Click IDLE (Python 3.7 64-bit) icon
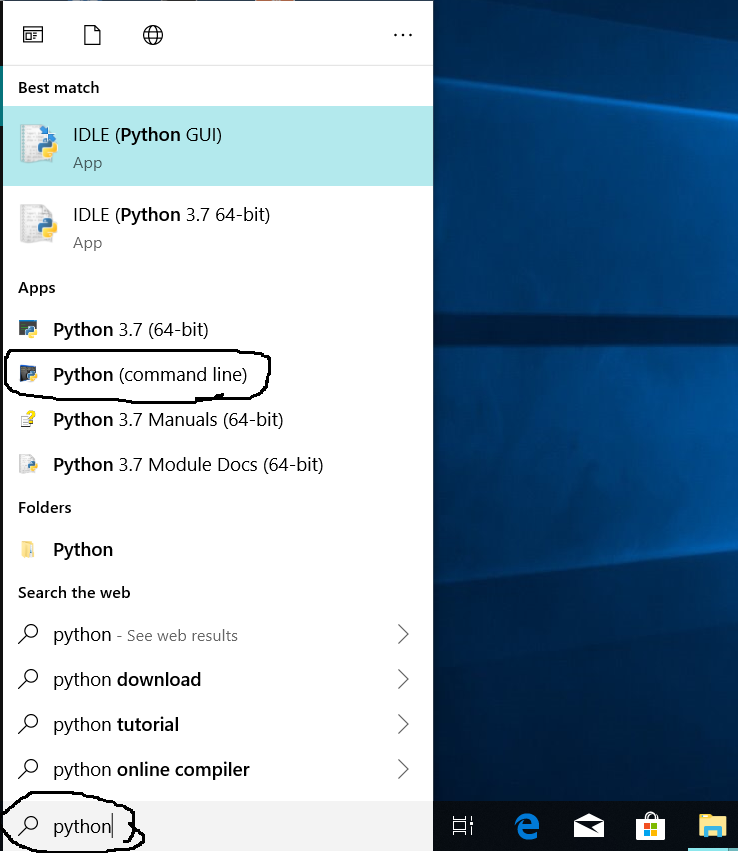The image size is (738, 853). click(39, 224)
